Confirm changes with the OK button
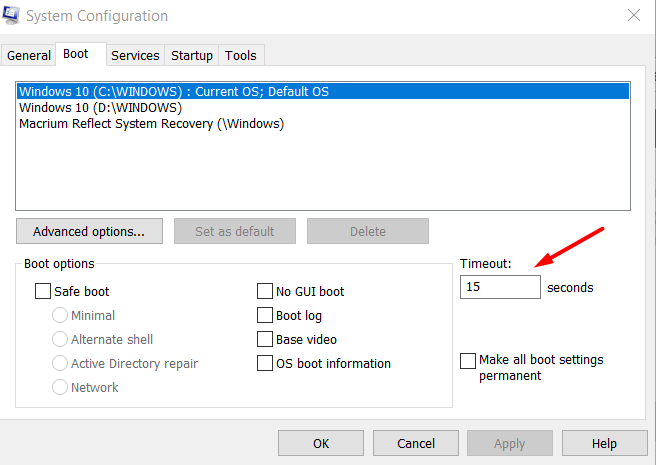Screen dimensions: 656x465 [x=321, y=443]
